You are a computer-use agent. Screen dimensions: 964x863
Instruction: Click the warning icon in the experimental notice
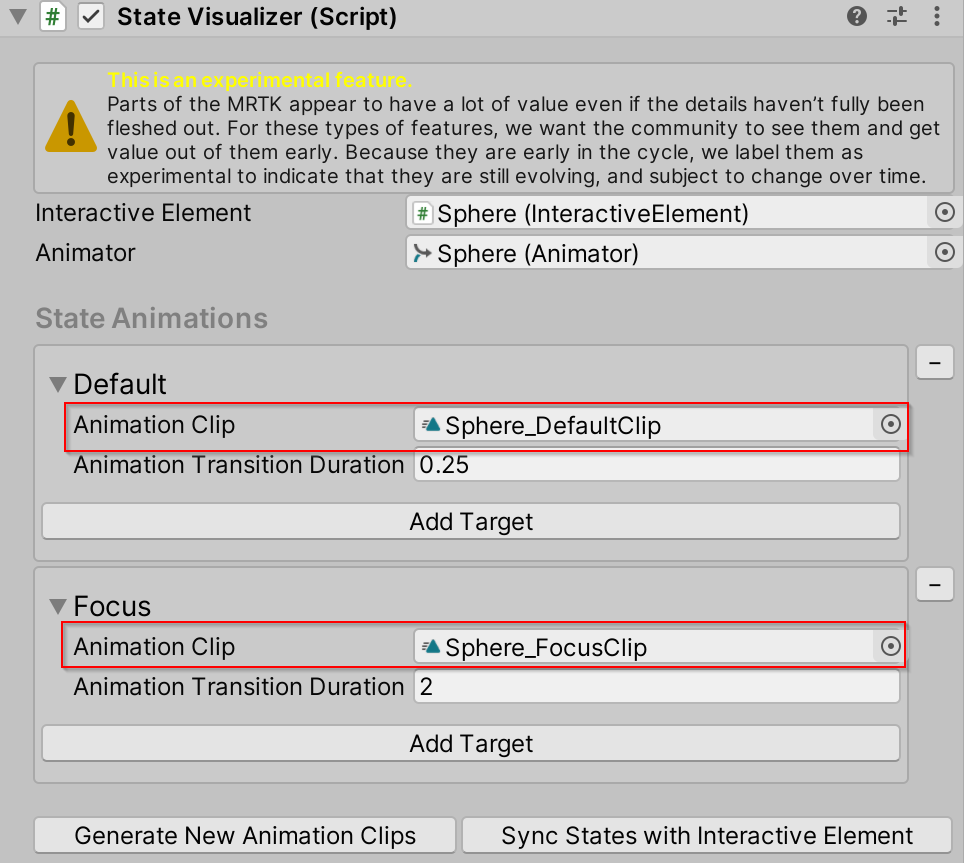pos(70,128)
